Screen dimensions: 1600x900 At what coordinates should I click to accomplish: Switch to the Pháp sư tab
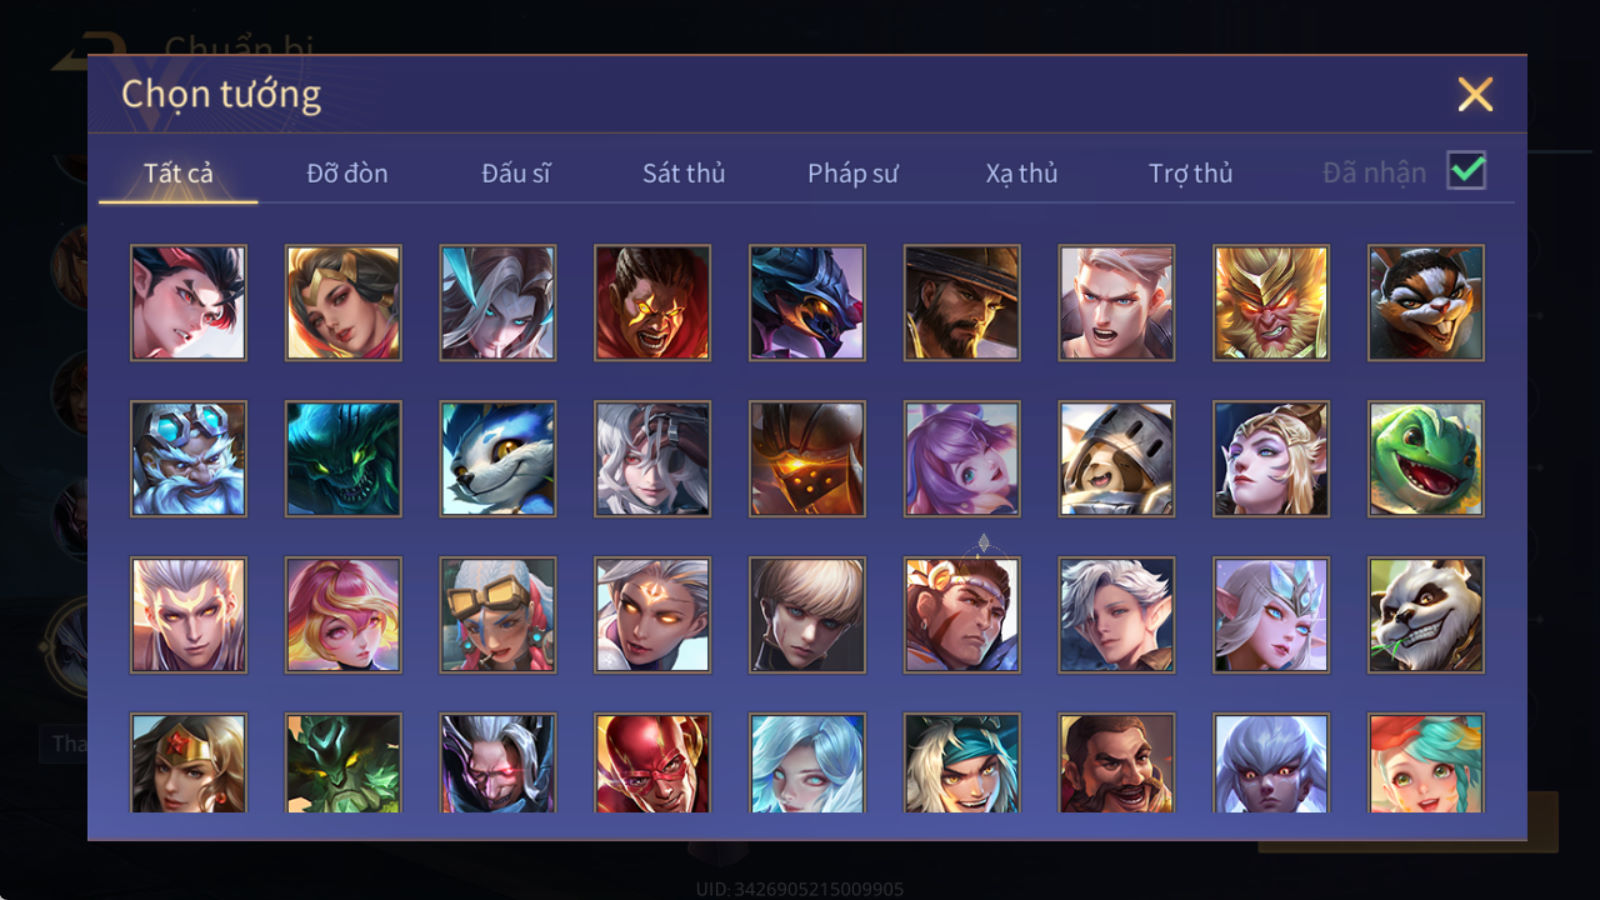(853, 173)
